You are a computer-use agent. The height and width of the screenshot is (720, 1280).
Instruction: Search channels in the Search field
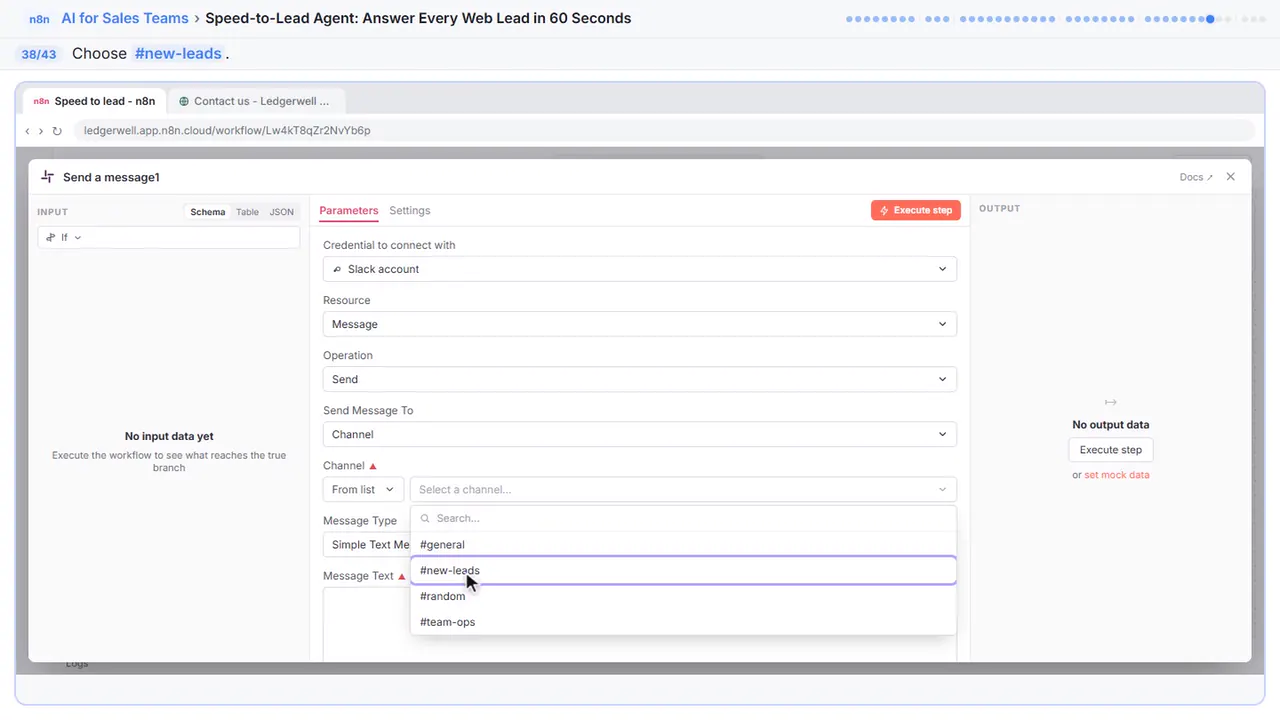point(683,518)
